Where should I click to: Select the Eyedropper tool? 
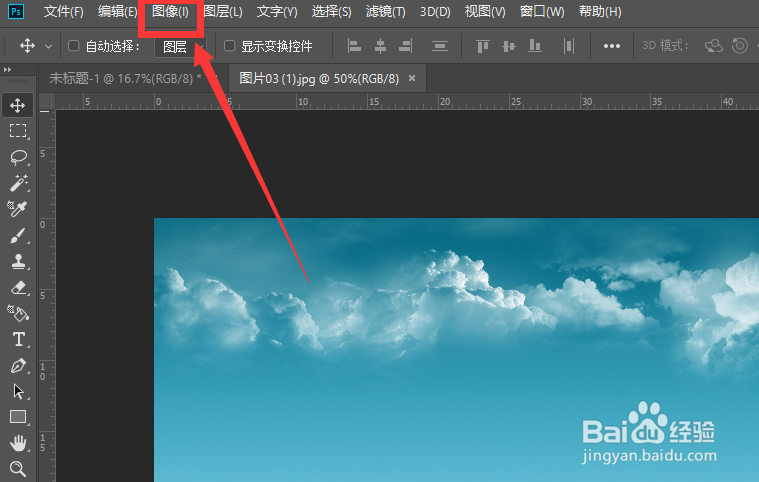coord(18,209)
